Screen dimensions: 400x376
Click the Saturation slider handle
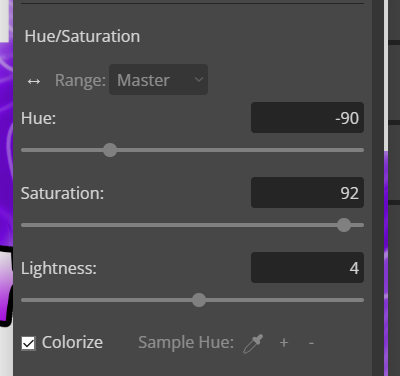point(344,225)
